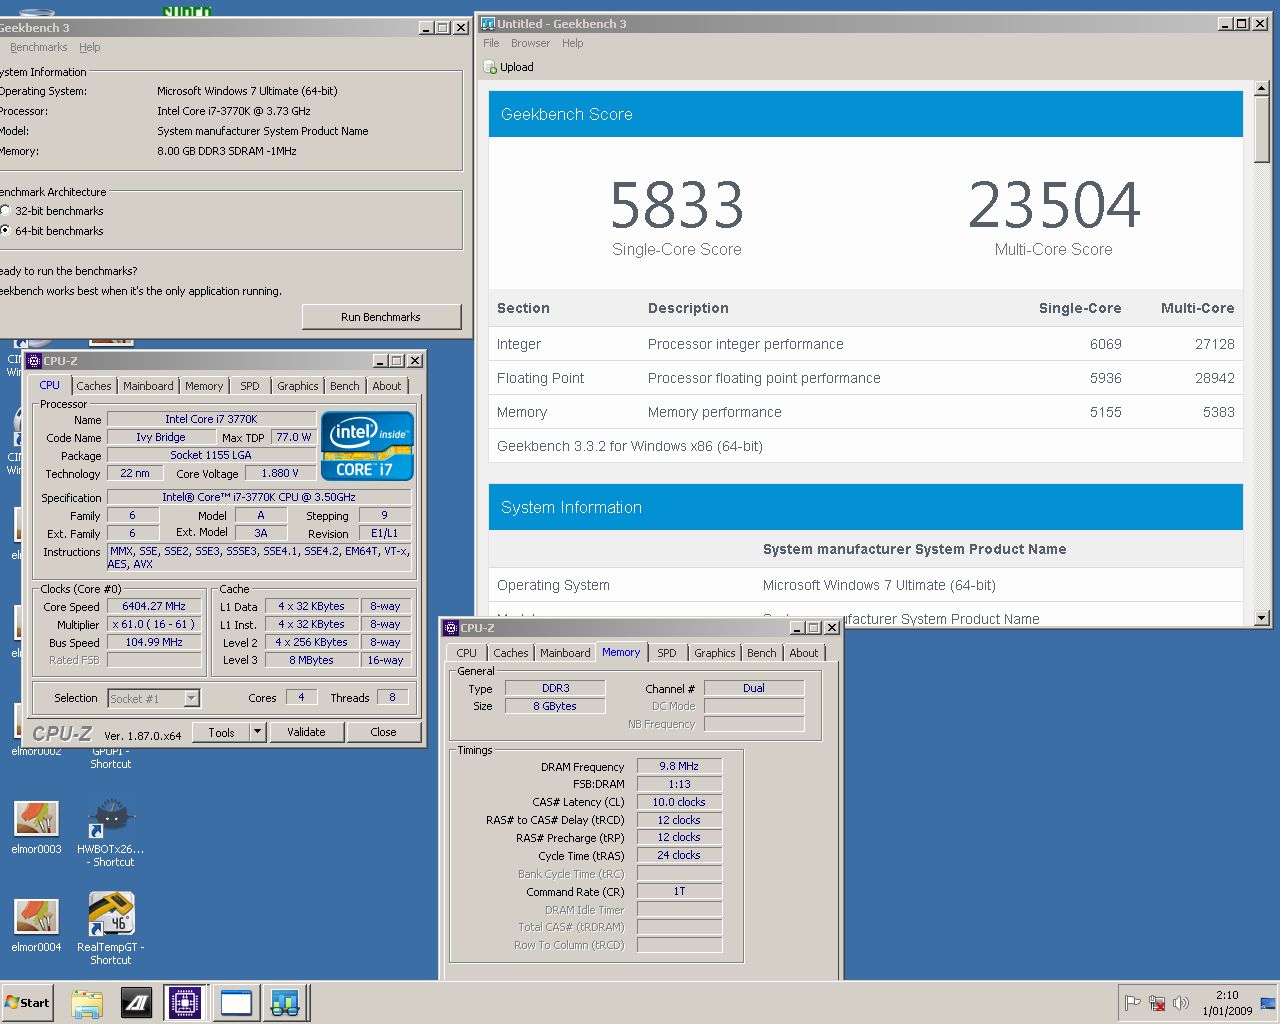Open the Socket #1 selection dropdown

(x=191, y=698)
